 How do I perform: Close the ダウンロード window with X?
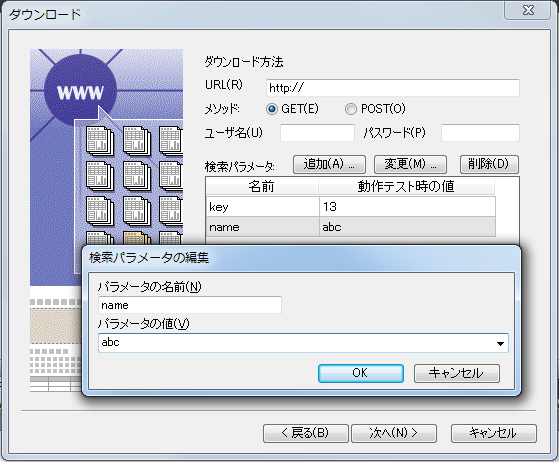coord(528,10)
